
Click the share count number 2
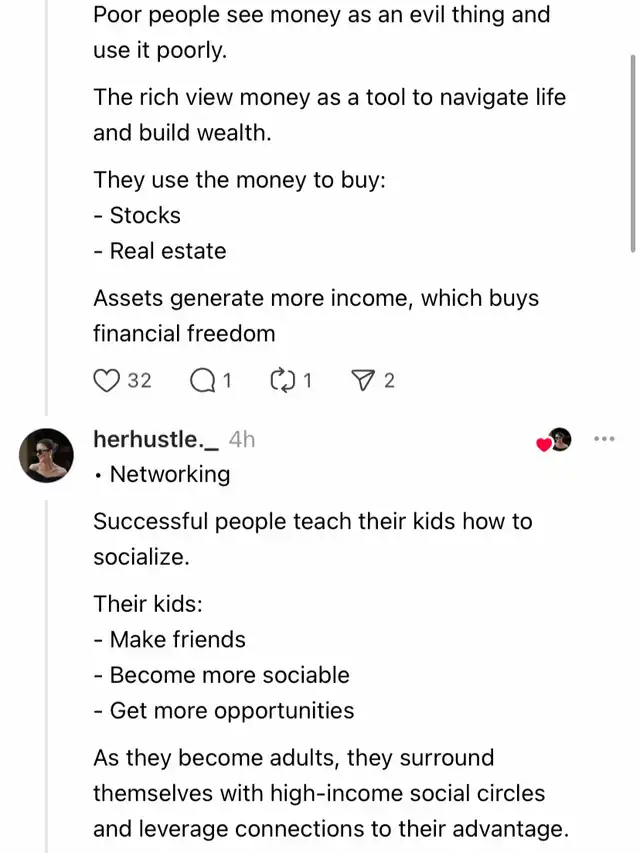click(x=389, y=380)
